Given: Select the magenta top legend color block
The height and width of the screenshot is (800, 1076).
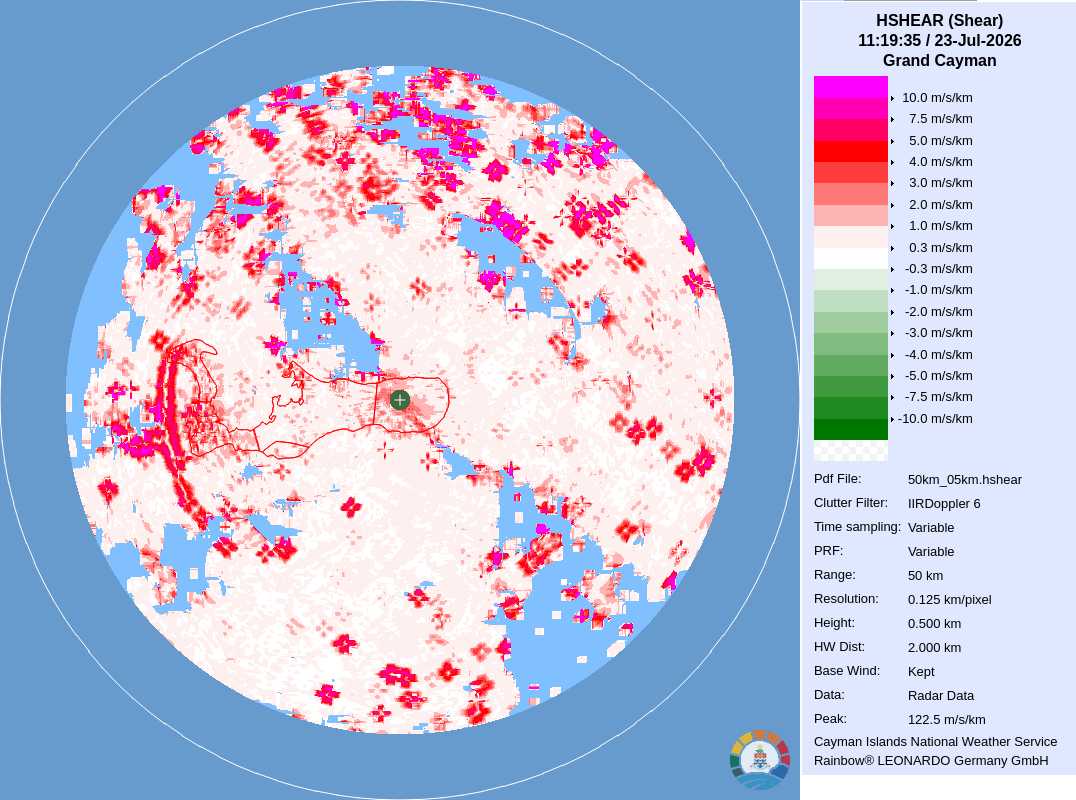Looking at the screenshot, I should point(851,87).
